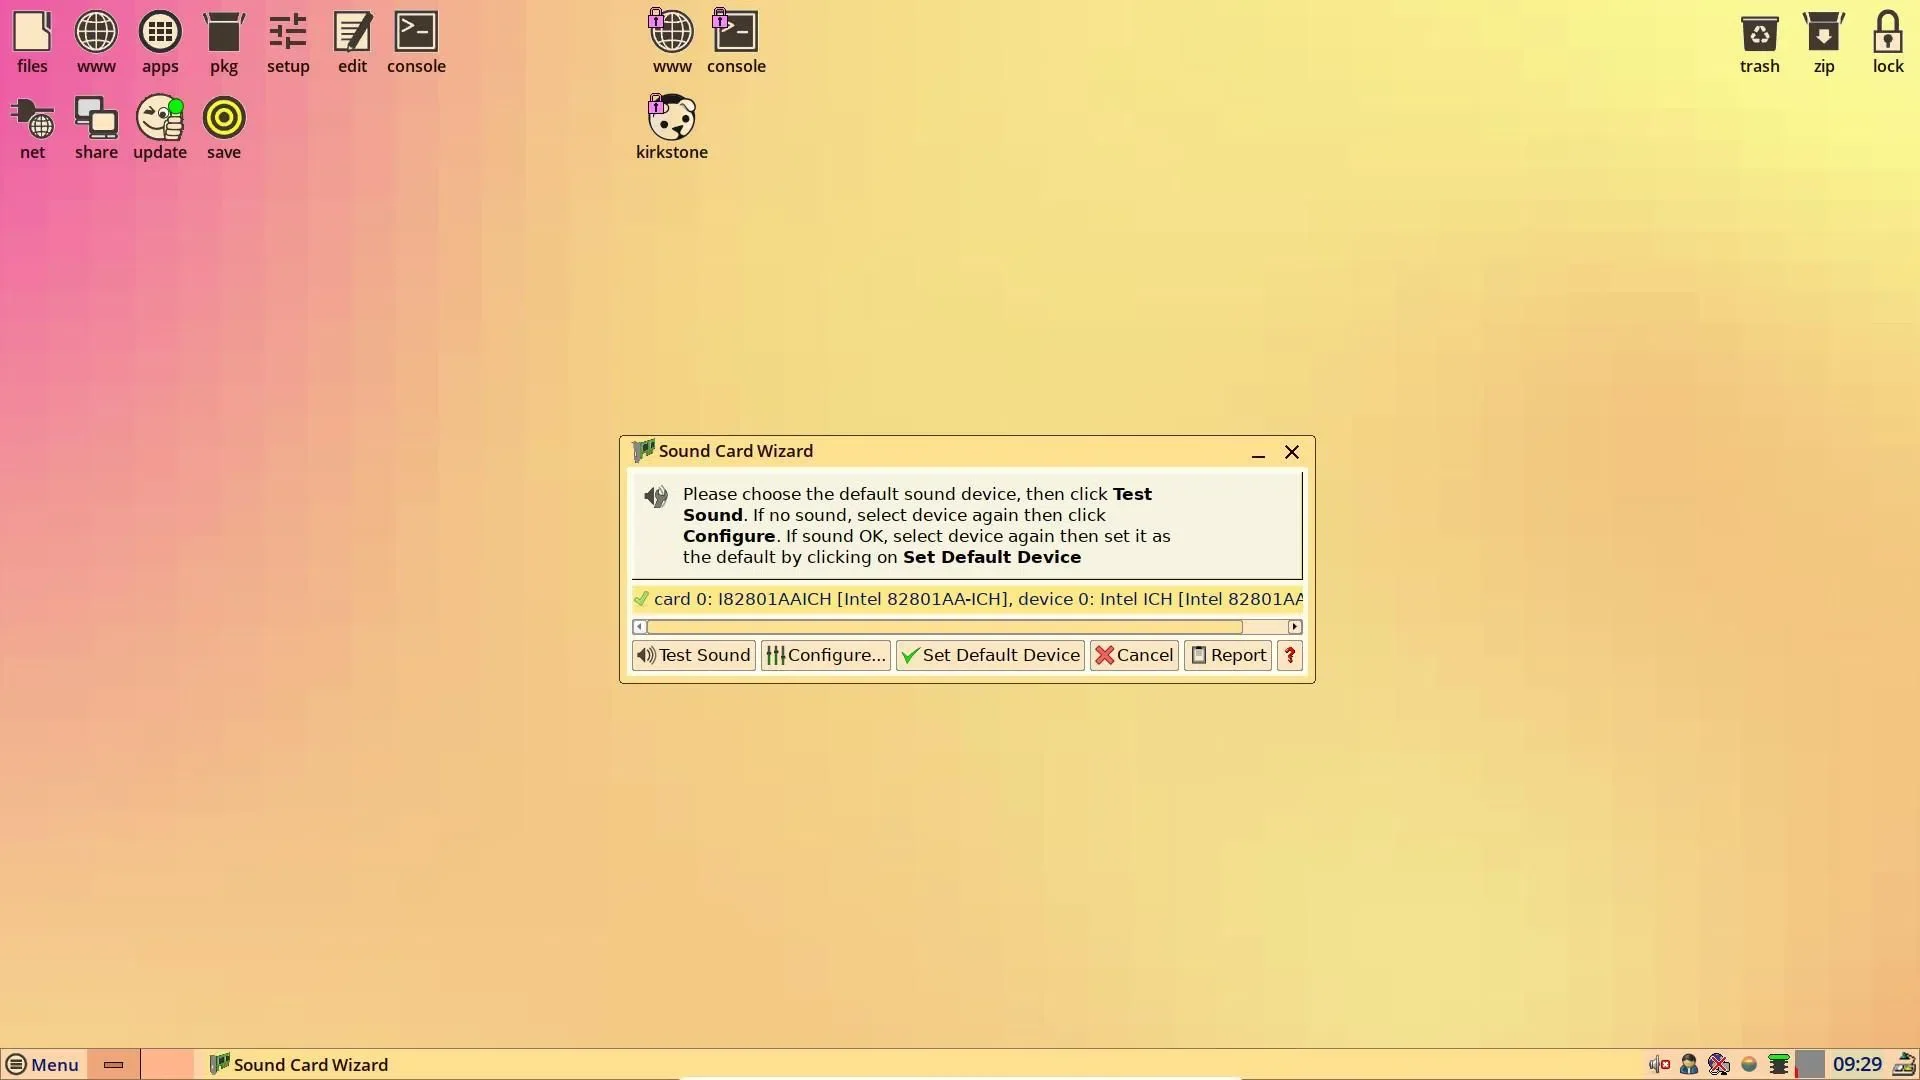The height and width of the screenshot is (1080, 1920).
Task: Click the orange globe tray icon
Action: [x=1749, y=1064]
